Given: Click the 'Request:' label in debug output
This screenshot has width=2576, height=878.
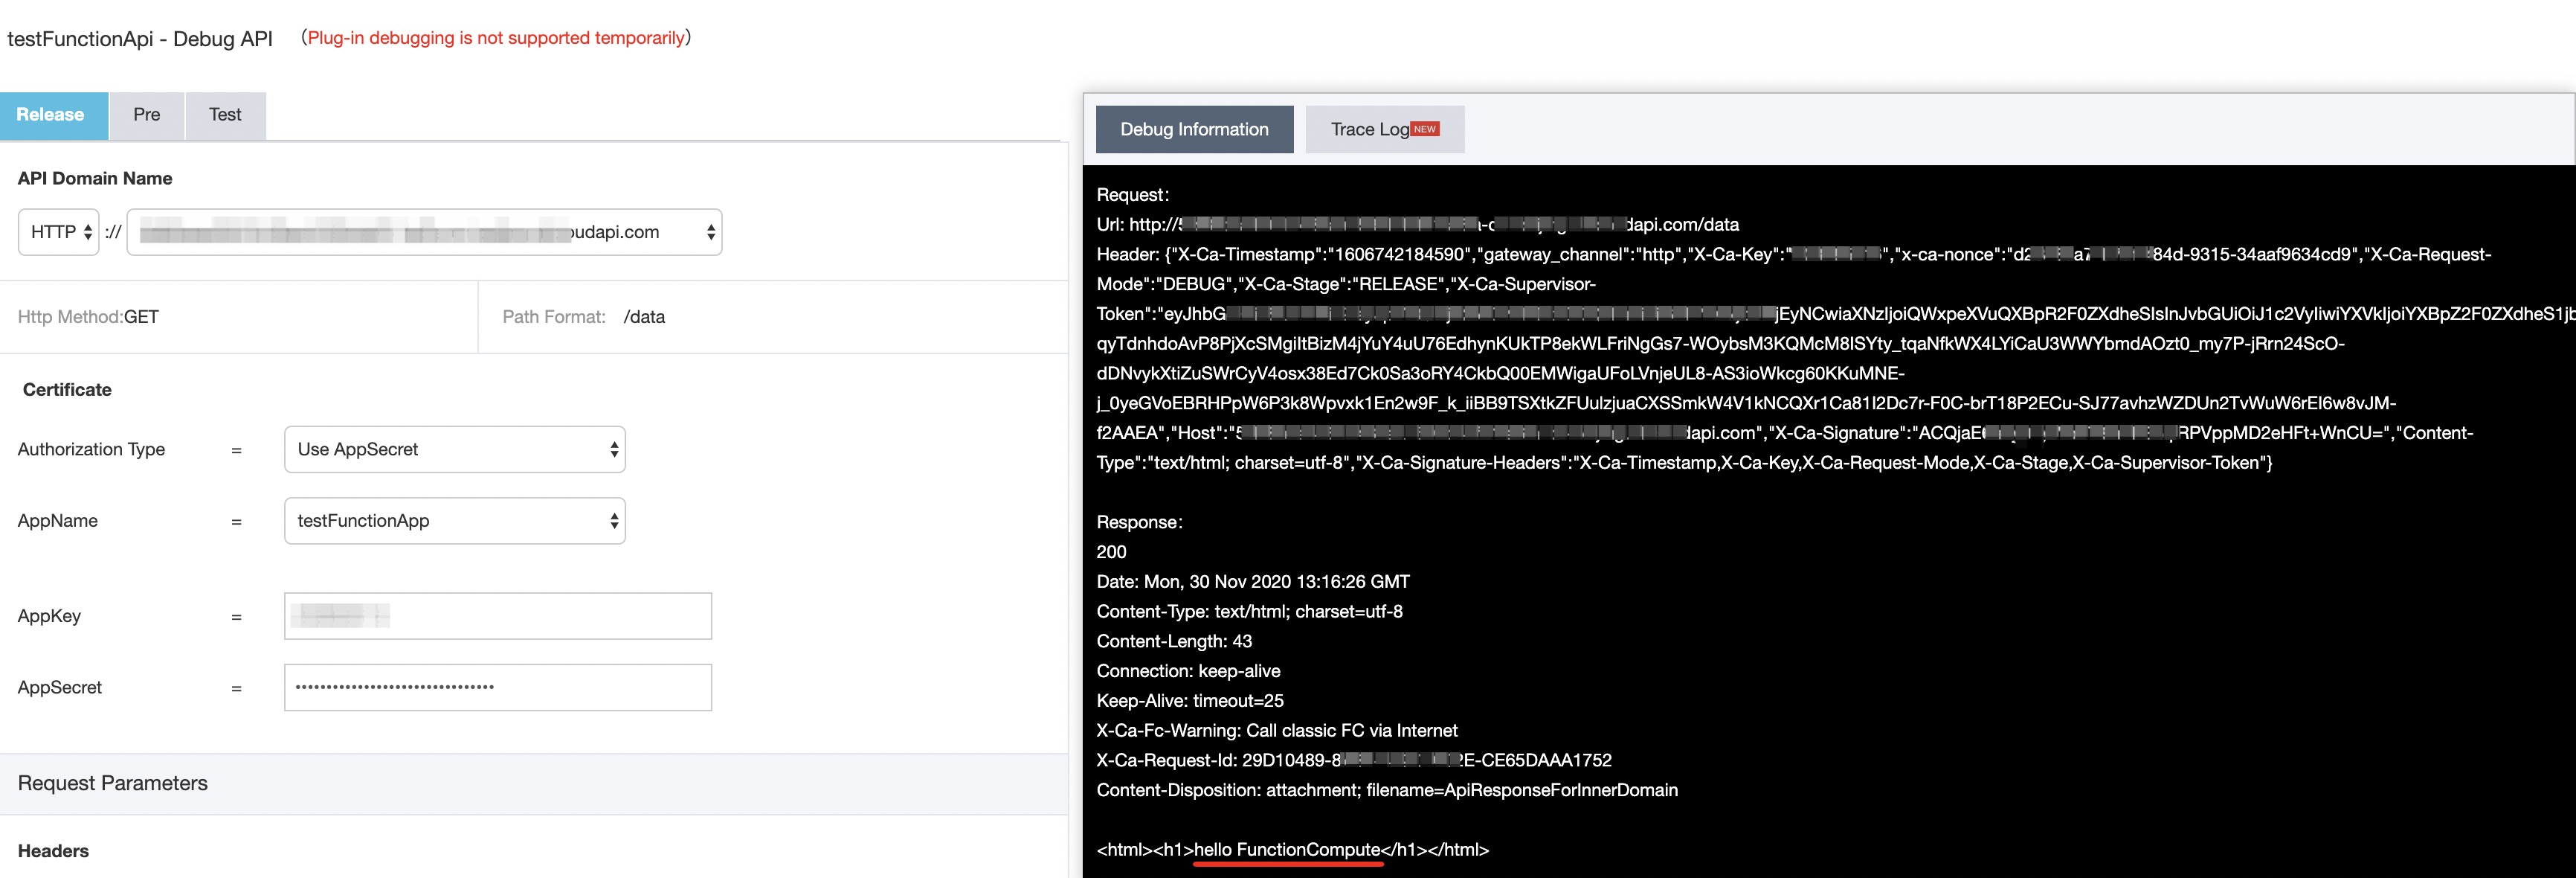Looking at the screenshot, I should tap(1133, 195).
